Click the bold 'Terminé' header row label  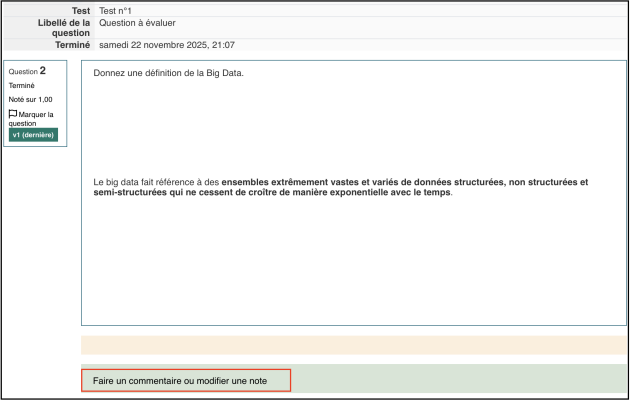71,45
